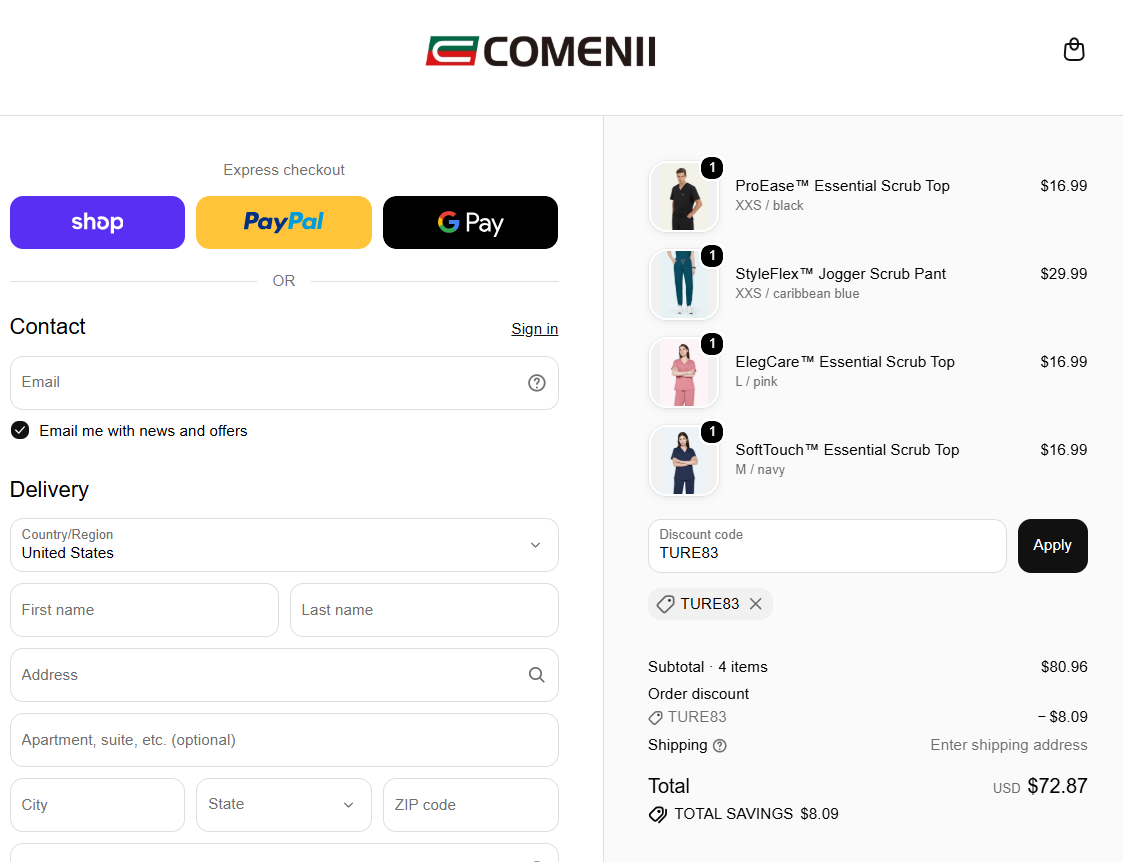Click the shipping info question mark icon
Screen dimensions: 1123x862
pos(720,746)
